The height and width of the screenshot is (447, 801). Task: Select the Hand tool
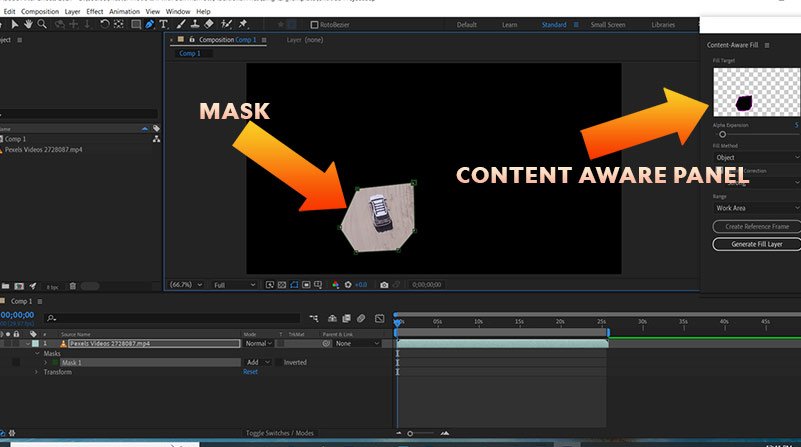(28, 24)
